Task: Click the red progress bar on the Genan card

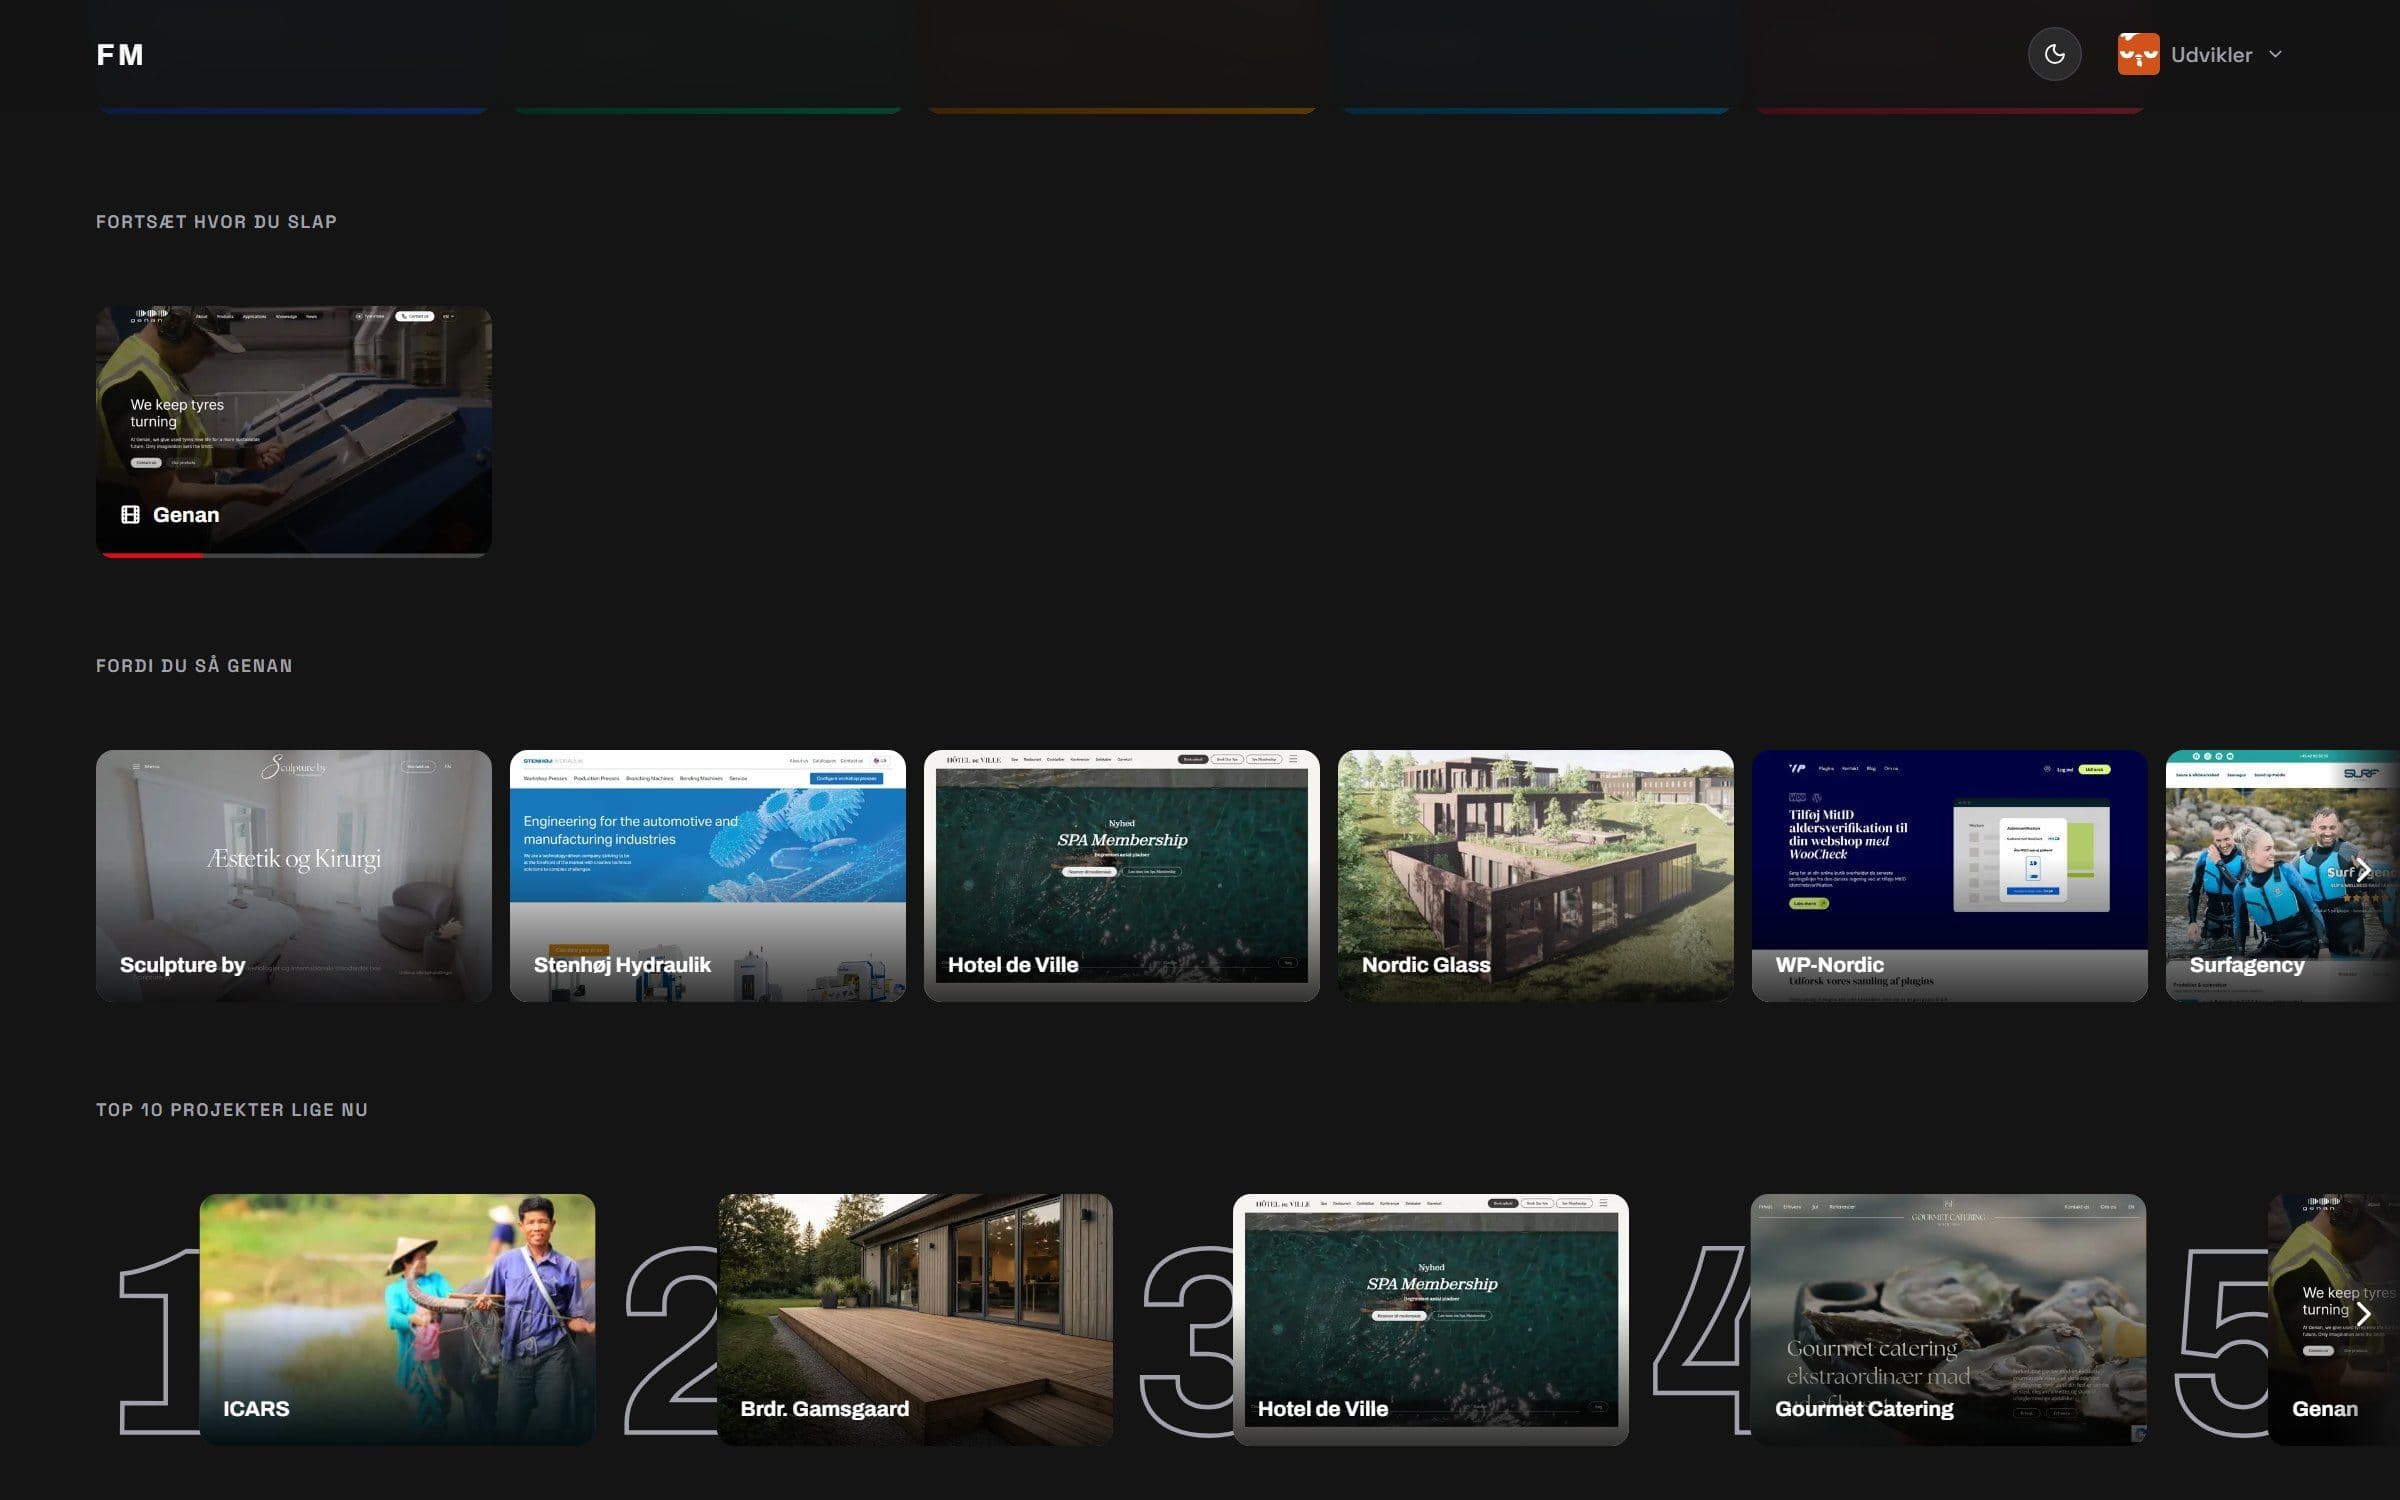Action: tap(152, 555)
